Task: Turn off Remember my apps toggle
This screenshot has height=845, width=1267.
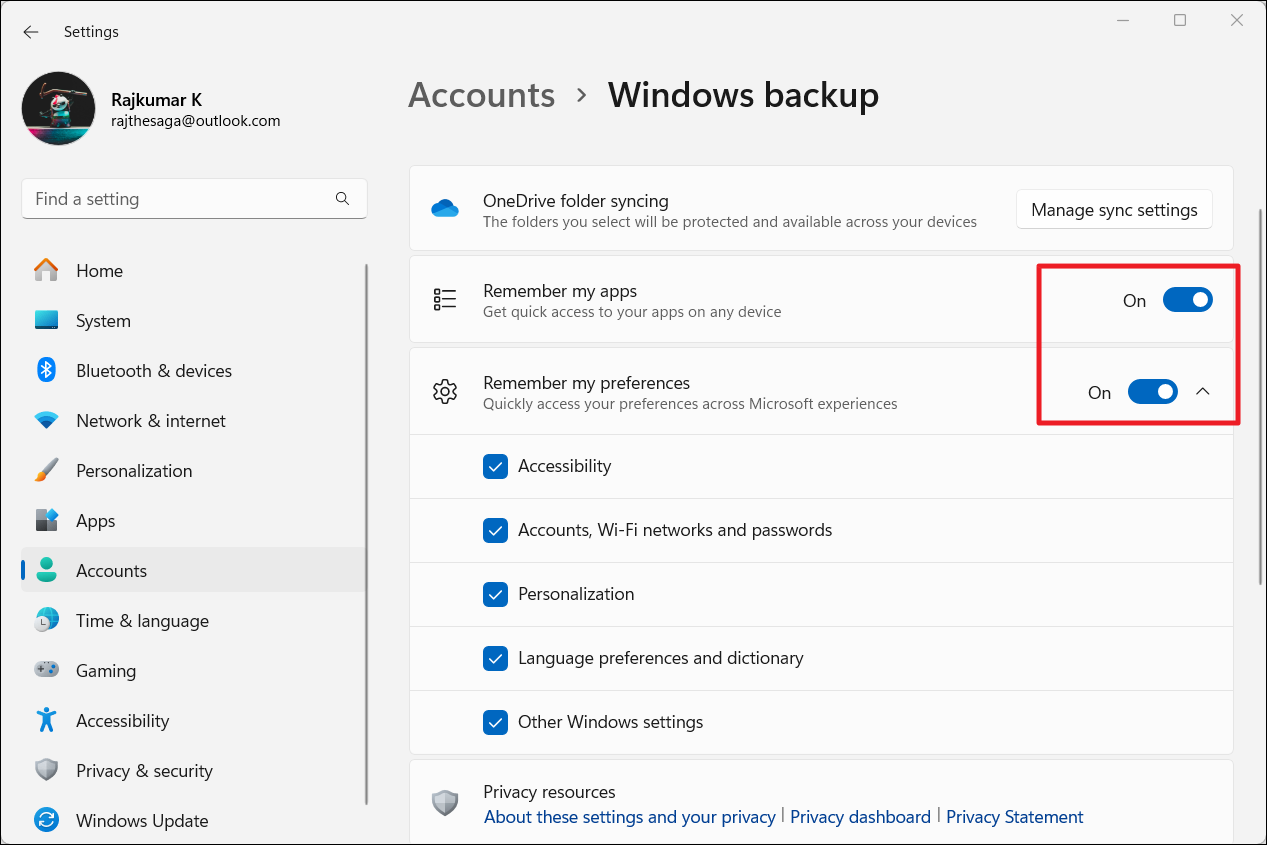Action: (x=1187, y=300)
